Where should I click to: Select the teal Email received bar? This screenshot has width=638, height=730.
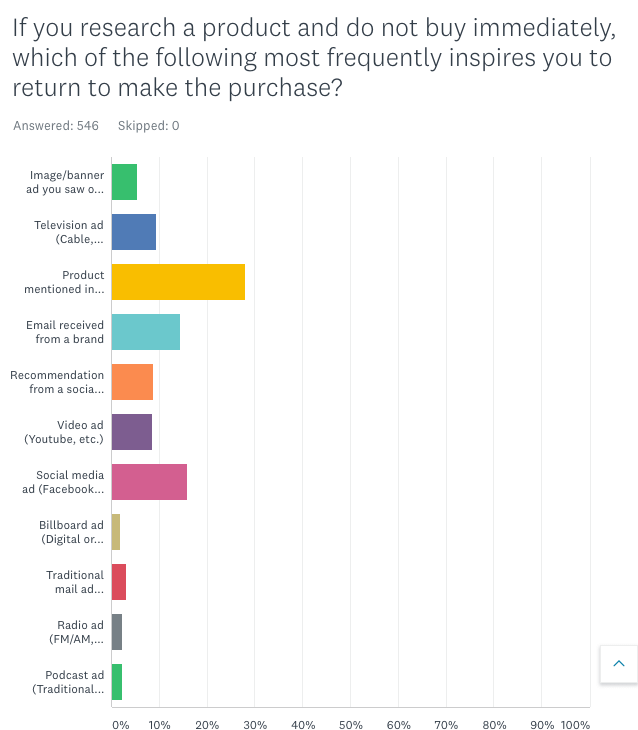point(146,332)
